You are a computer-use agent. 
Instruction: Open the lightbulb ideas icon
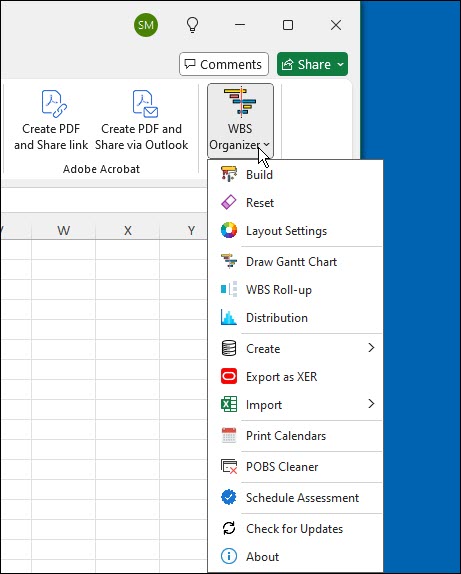tap(193, 25)
